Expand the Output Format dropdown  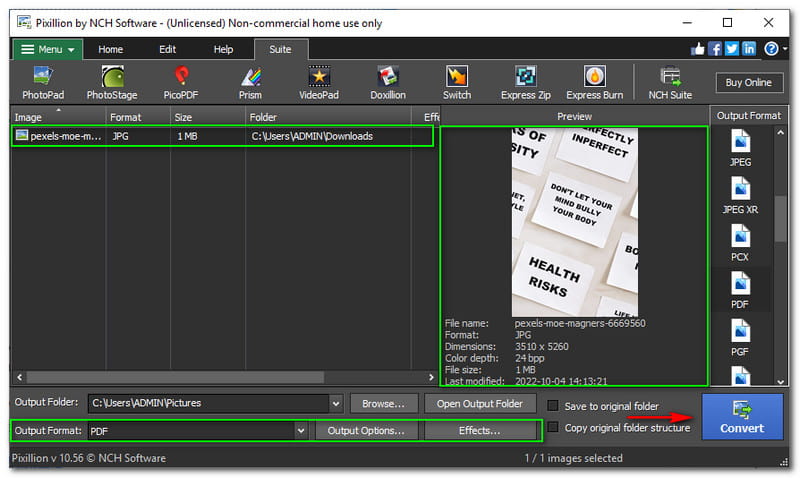coord(300,430)
